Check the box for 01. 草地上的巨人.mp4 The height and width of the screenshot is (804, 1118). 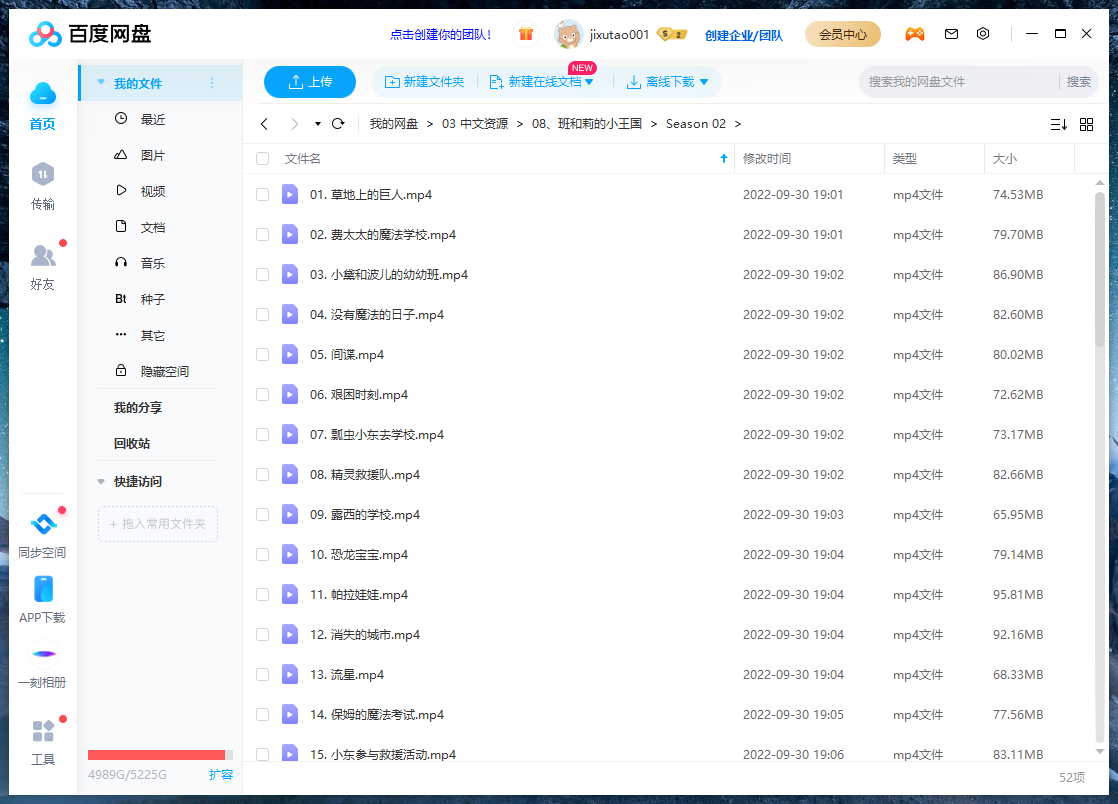(262, 195)
